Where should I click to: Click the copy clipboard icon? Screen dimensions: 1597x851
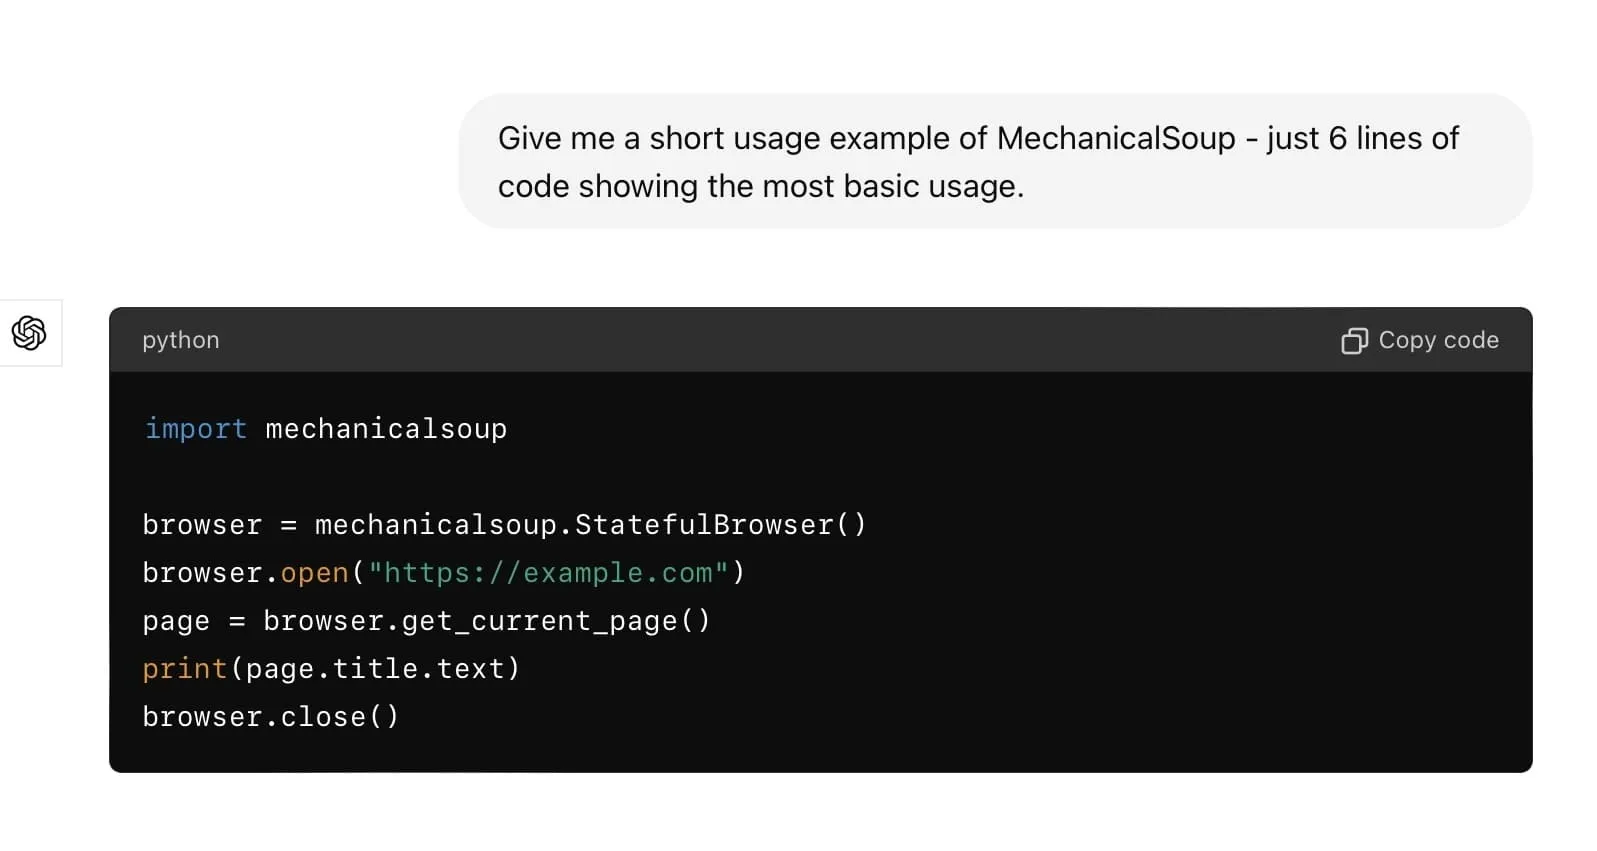tap(1354, 341)
